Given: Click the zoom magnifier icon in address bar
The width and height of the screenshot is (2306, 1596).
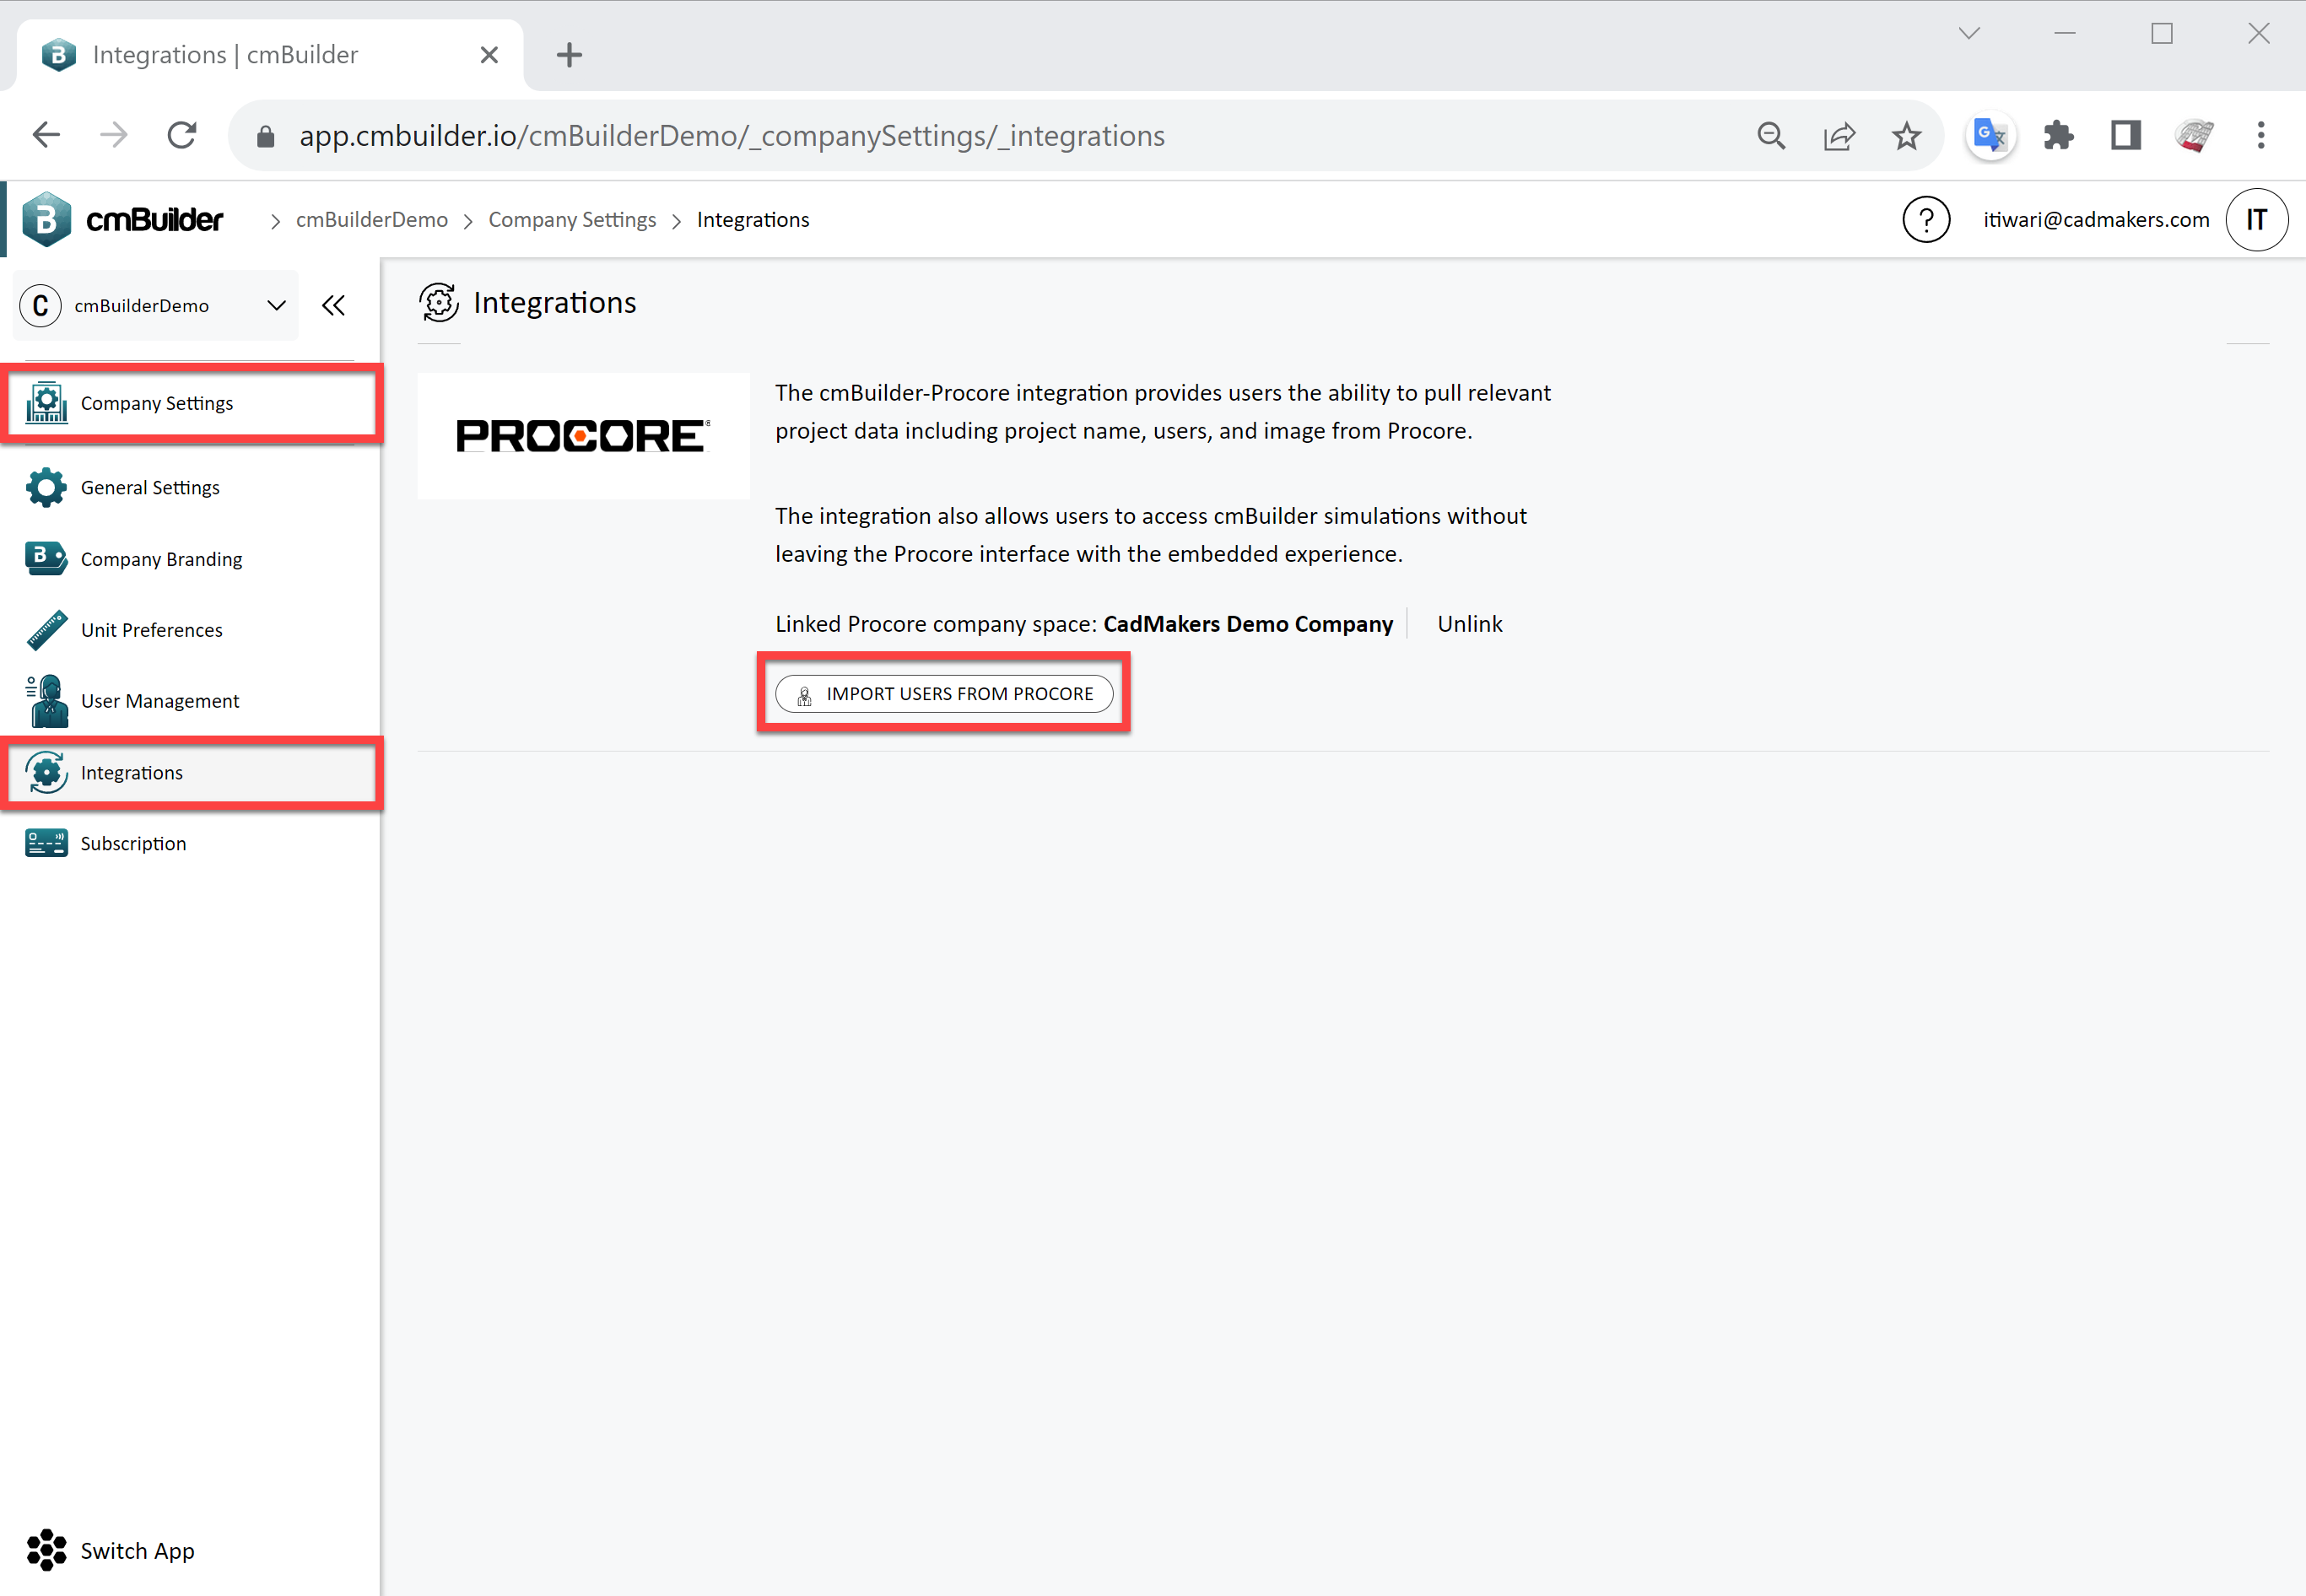Looking at the screenshot, I should [1771, 135].
